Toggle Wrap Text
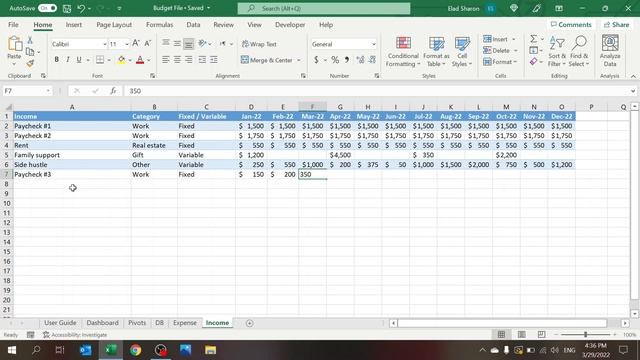 point(259,44)
